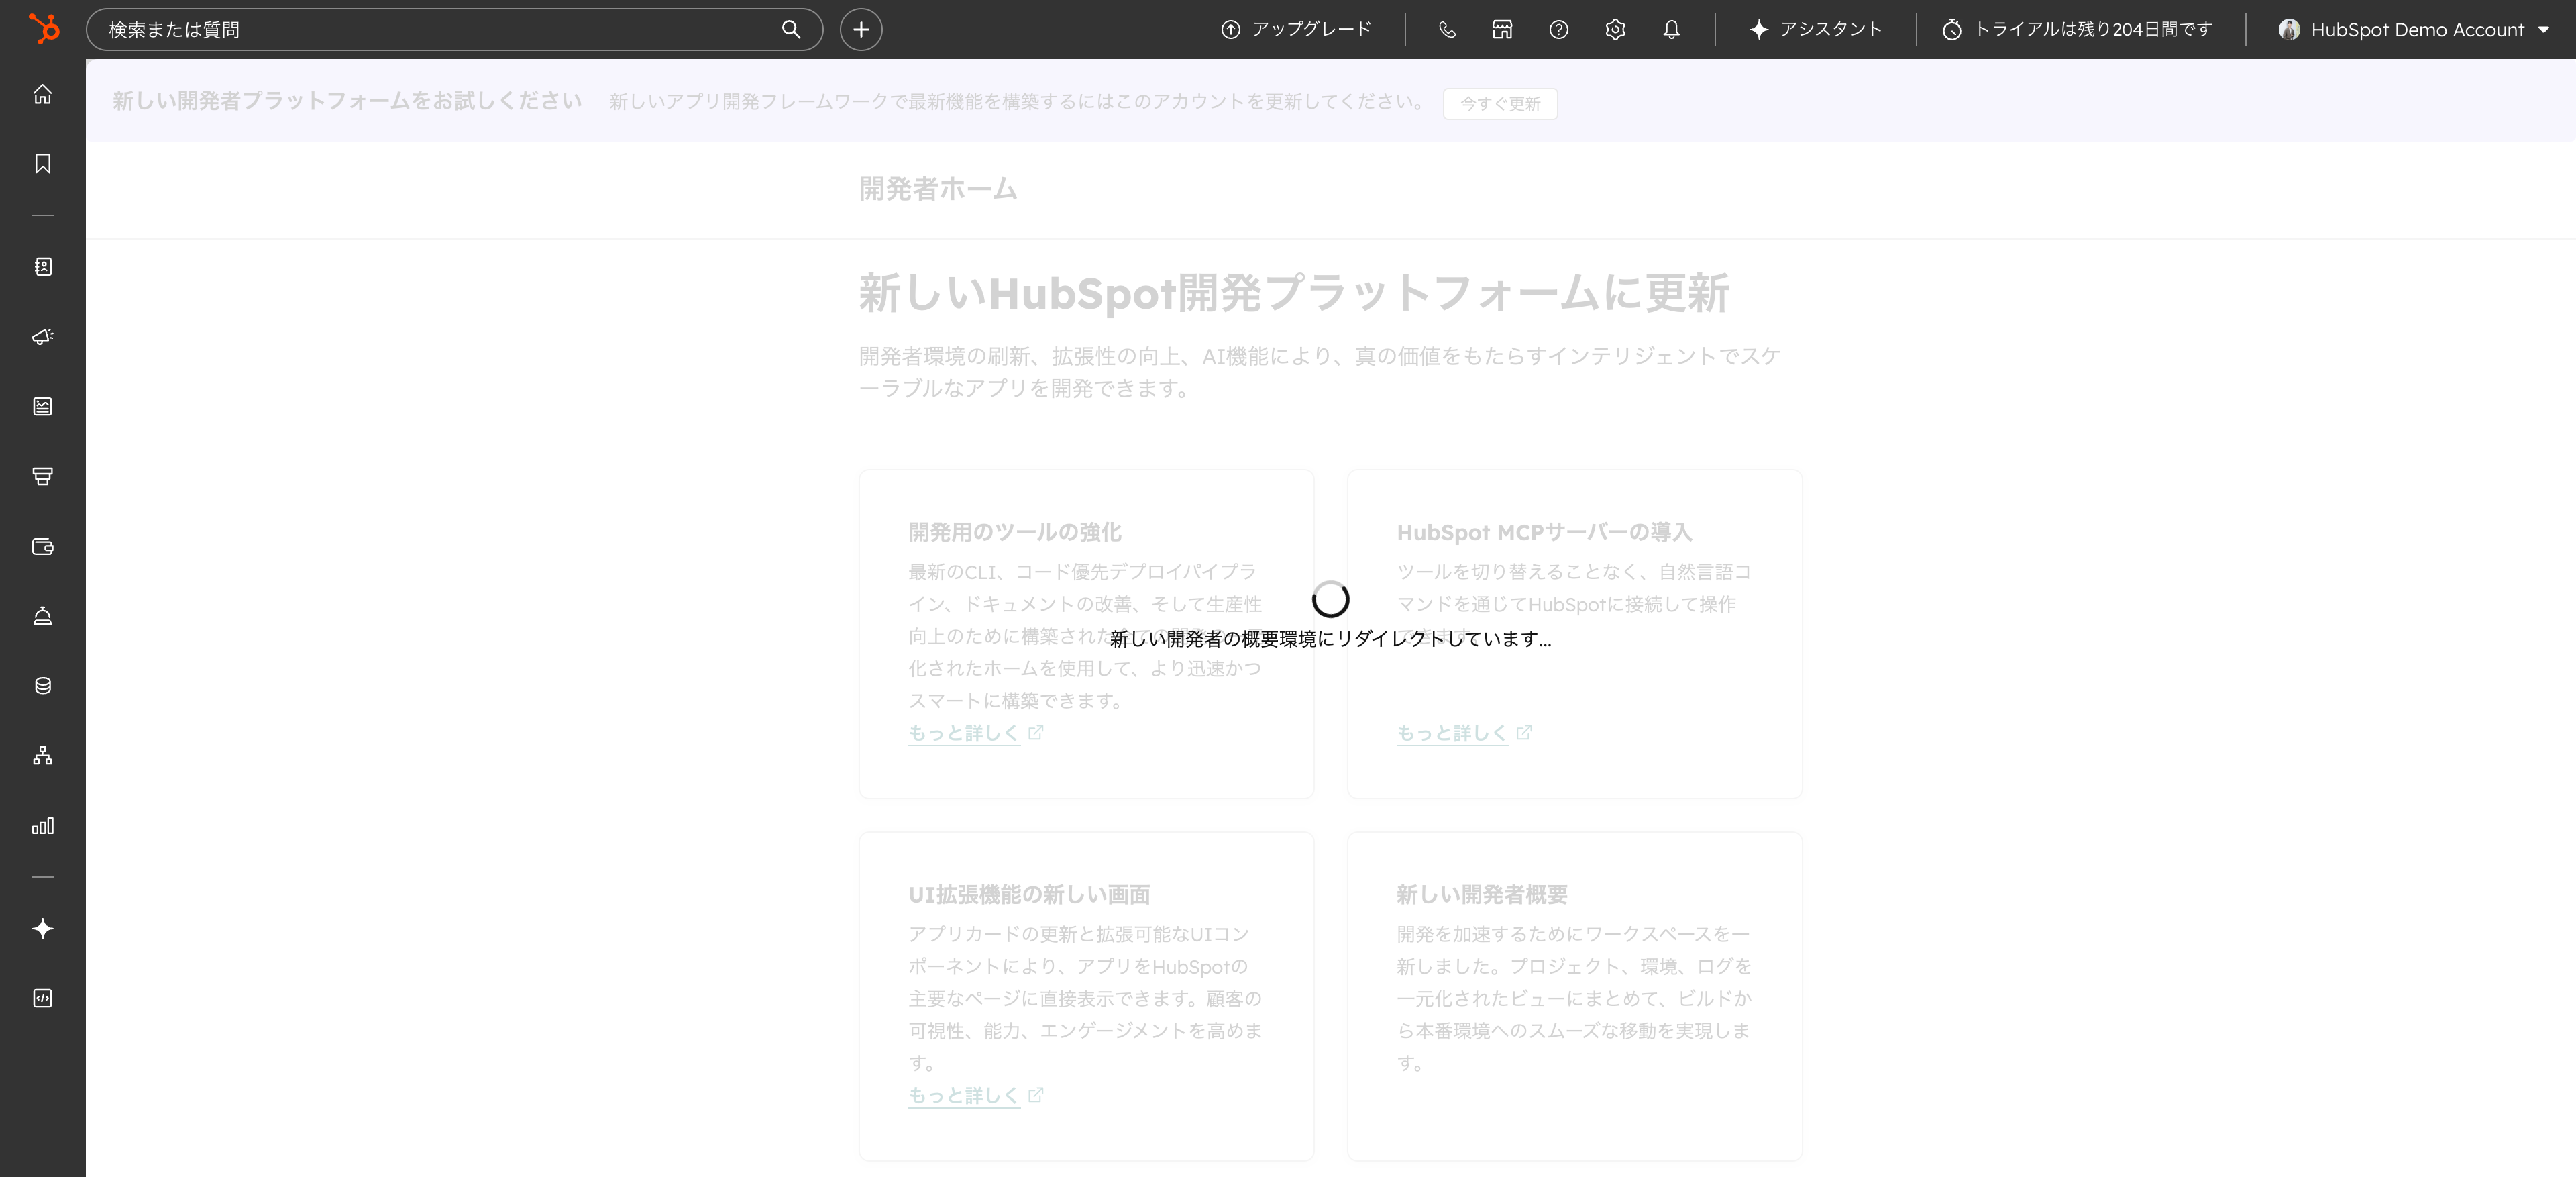This screenshot has height=1177, width=2576.
Task: Click the plus quick-create button
Action: click(x=860, y=30)
